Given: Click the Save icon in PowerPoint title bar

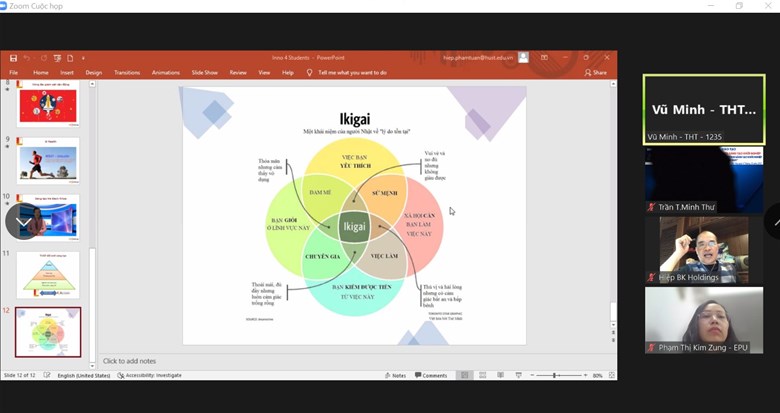Looking at the screenshot, I should tap(14, 58).
